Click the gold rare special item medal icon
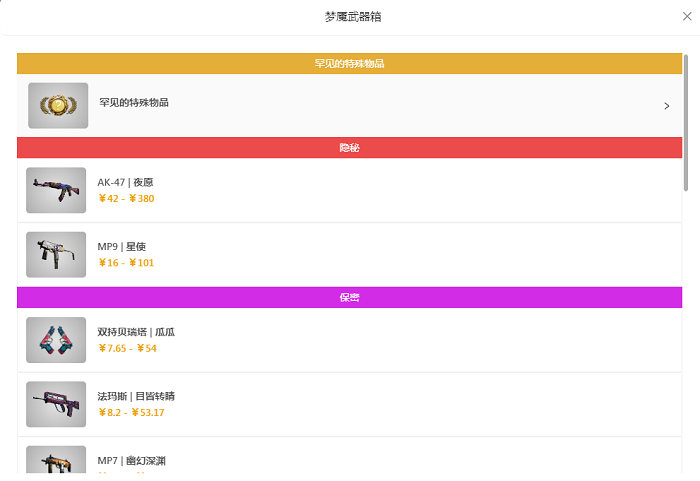700x481 pixels. (58, 105)
